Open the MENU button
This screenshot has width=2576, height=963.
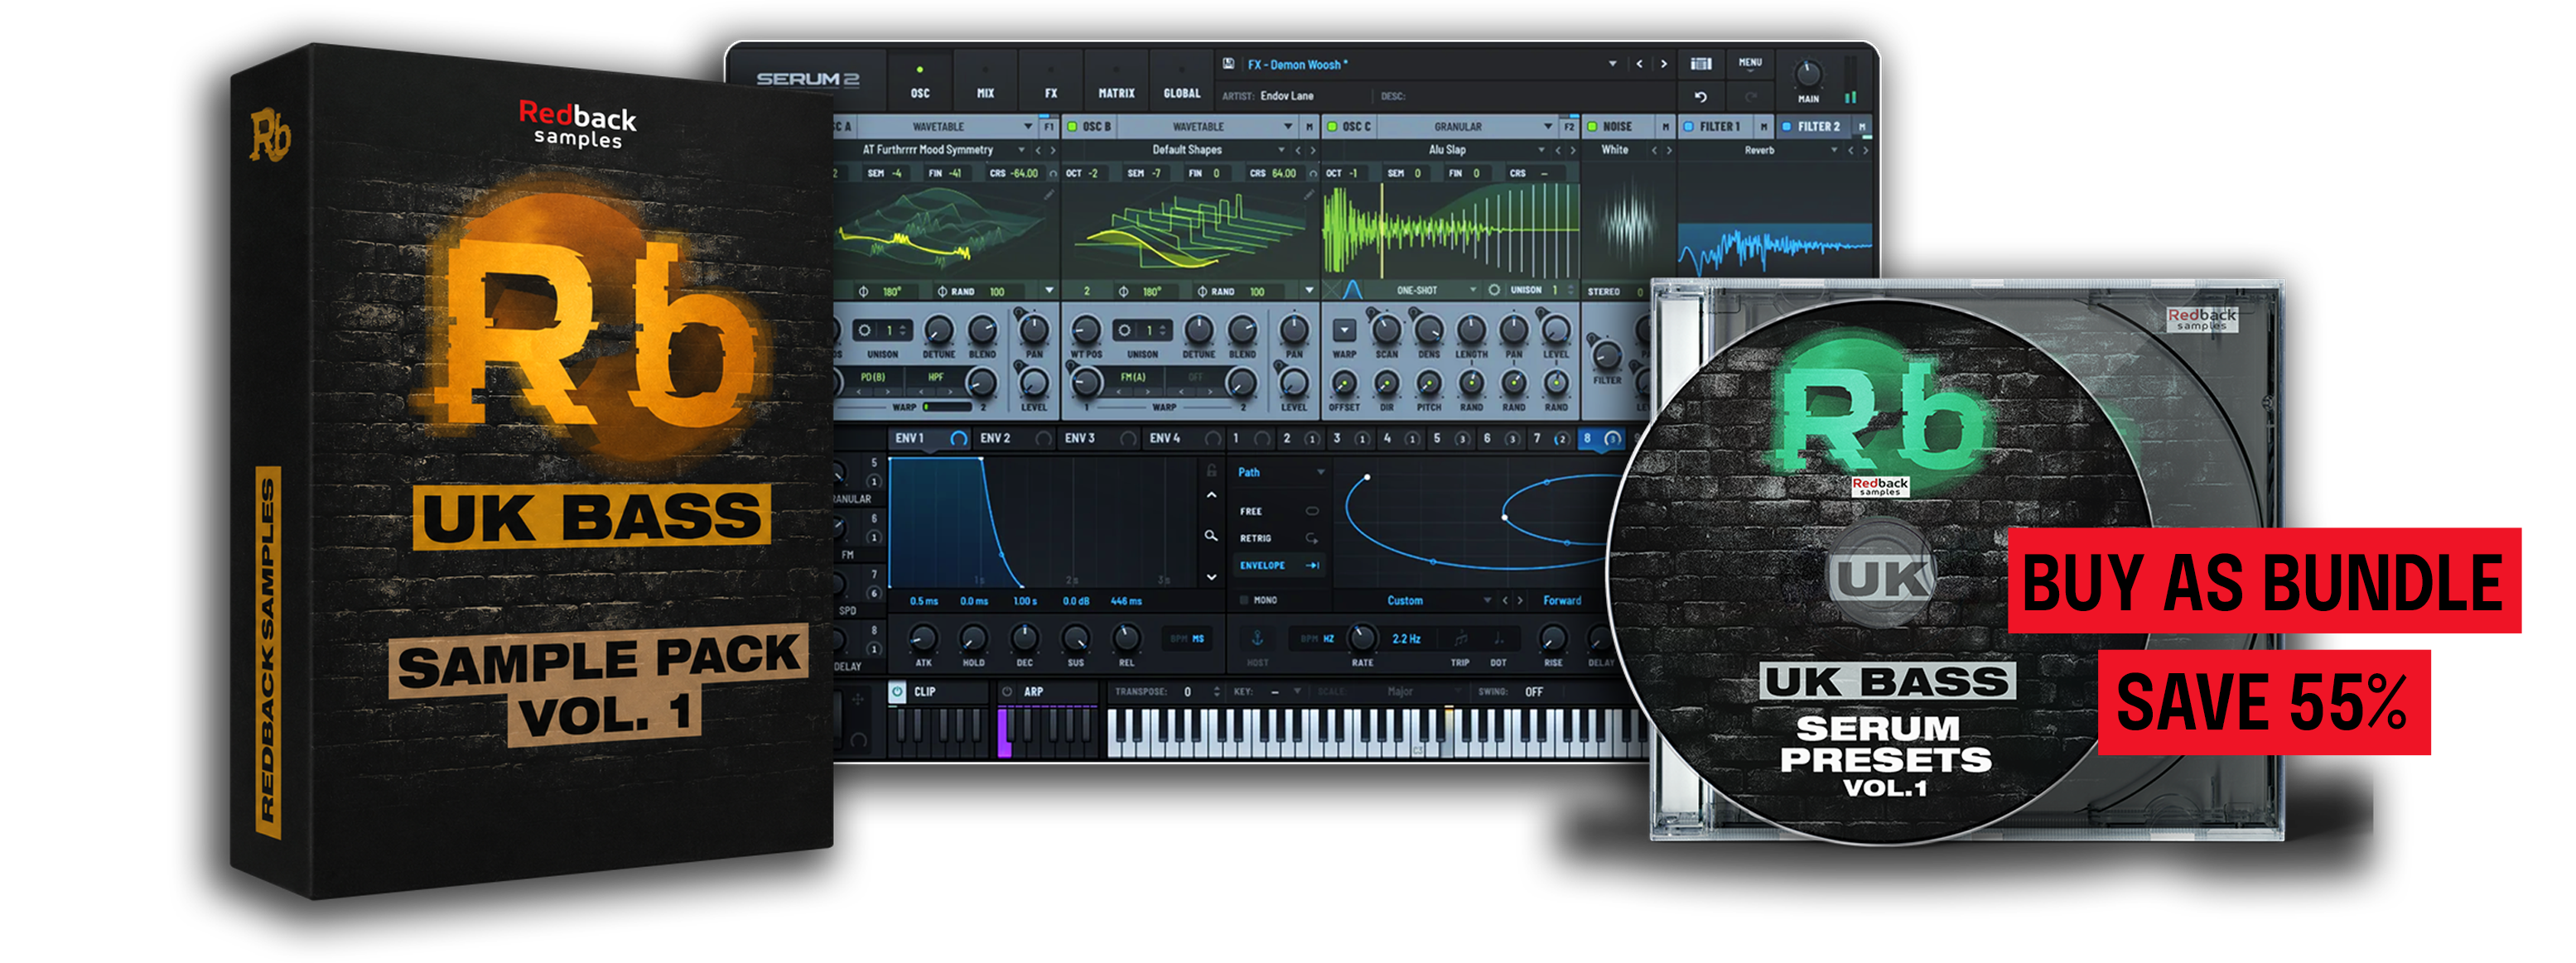click(x=1750, y=63)
